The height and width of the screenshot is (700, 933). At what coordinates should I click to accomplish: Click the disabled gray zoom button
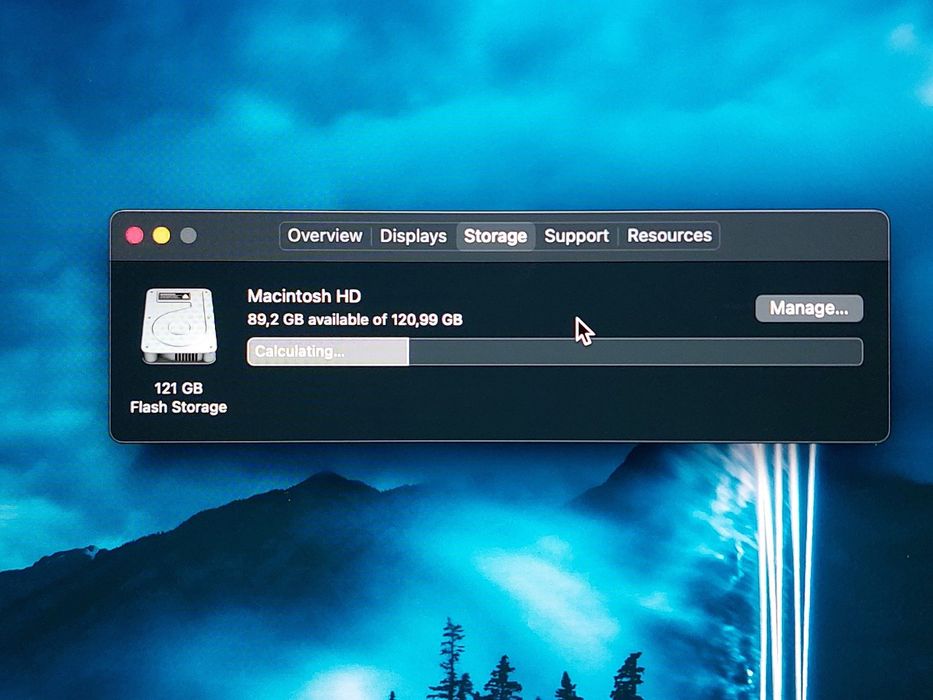pyautogui.click(x=188, y=236)
